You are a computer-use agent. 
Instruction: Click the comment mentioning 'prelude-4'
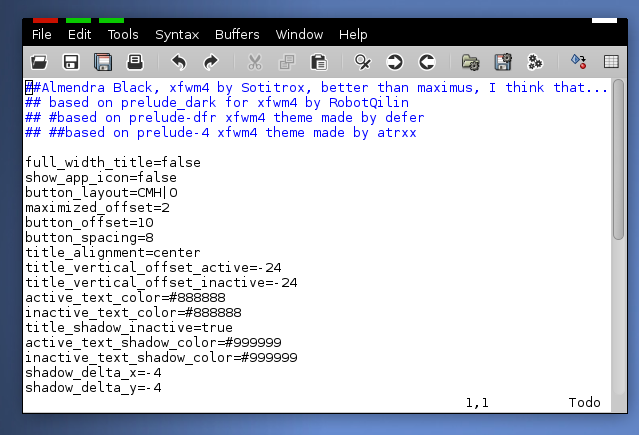pos(221,133)
